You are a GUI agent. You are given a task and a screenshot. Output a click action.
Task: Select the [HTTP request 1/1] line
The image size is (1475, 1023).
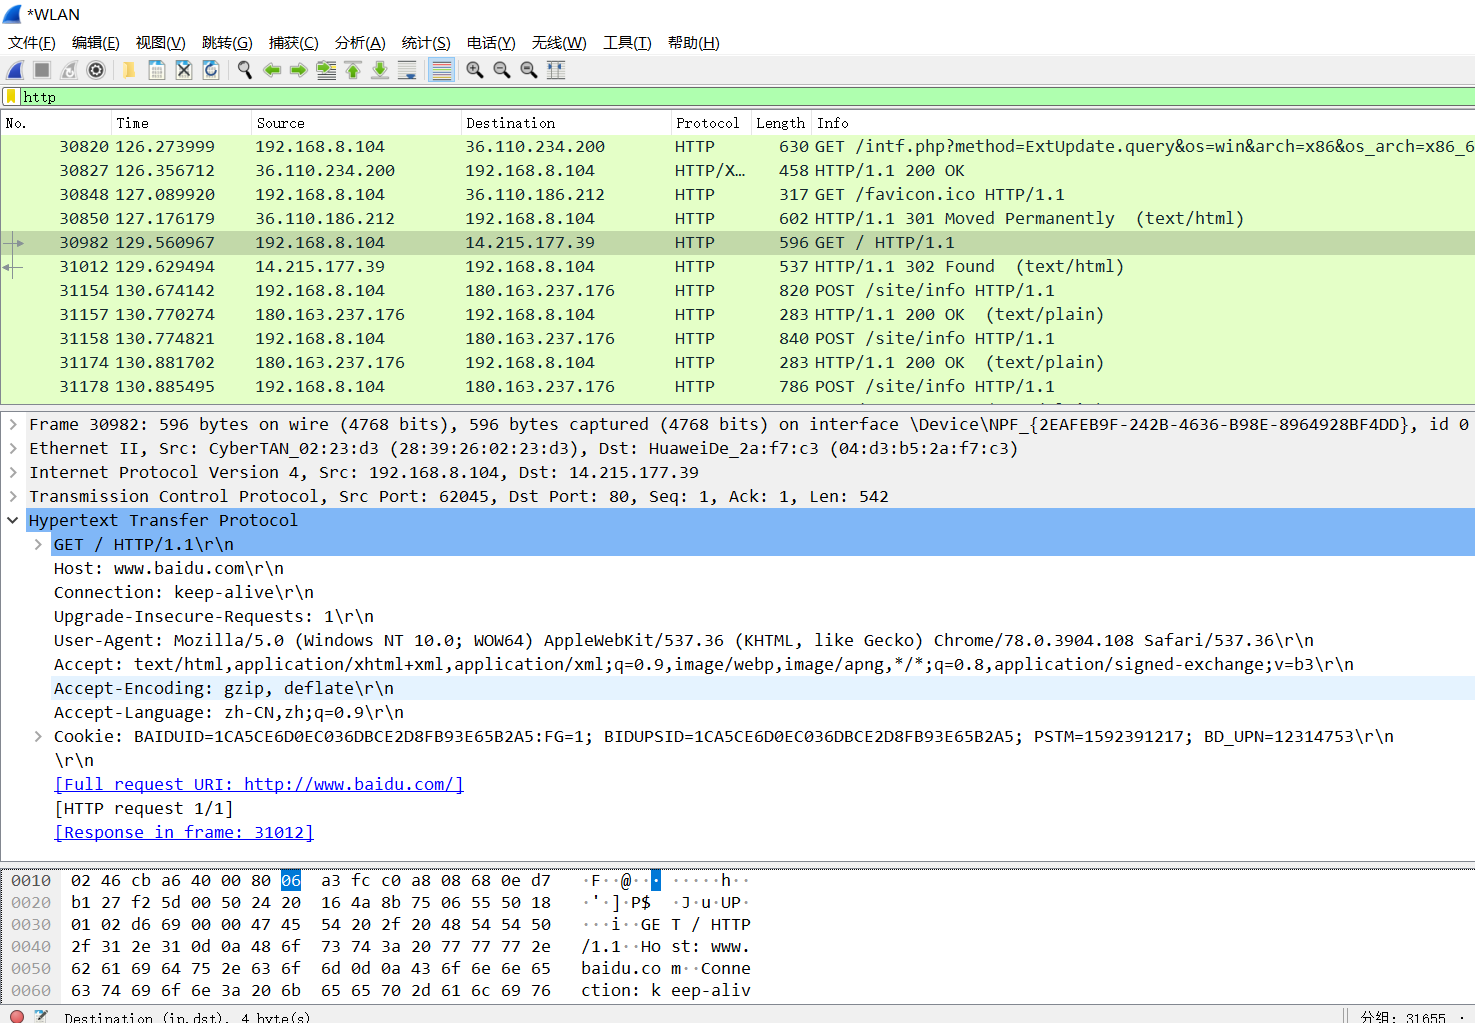coord(144,808)
